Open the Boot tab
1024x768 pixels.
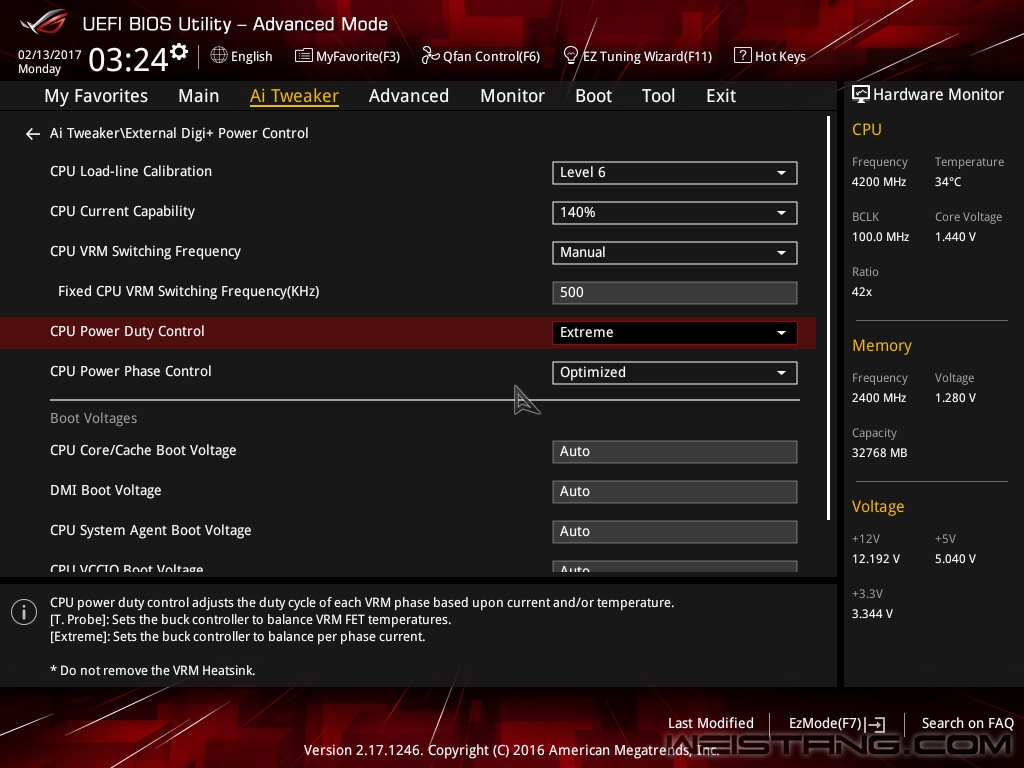[x=594, y=96]
